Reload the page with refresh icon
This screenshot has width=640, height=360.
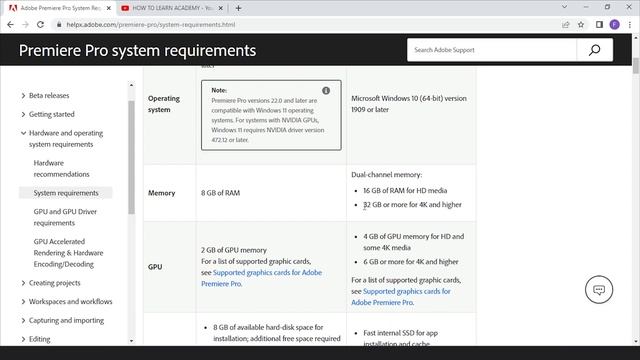(x=40, y=24)
